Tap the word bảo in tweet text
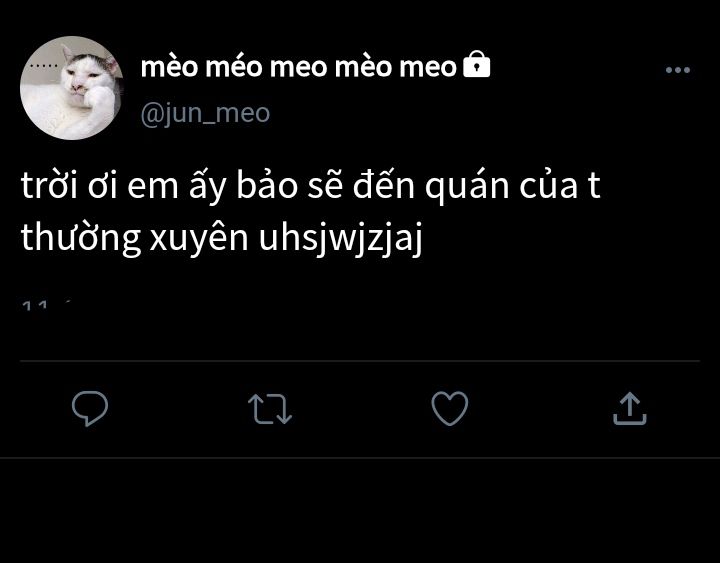The image size is (720, 563). tap(267, 185)
